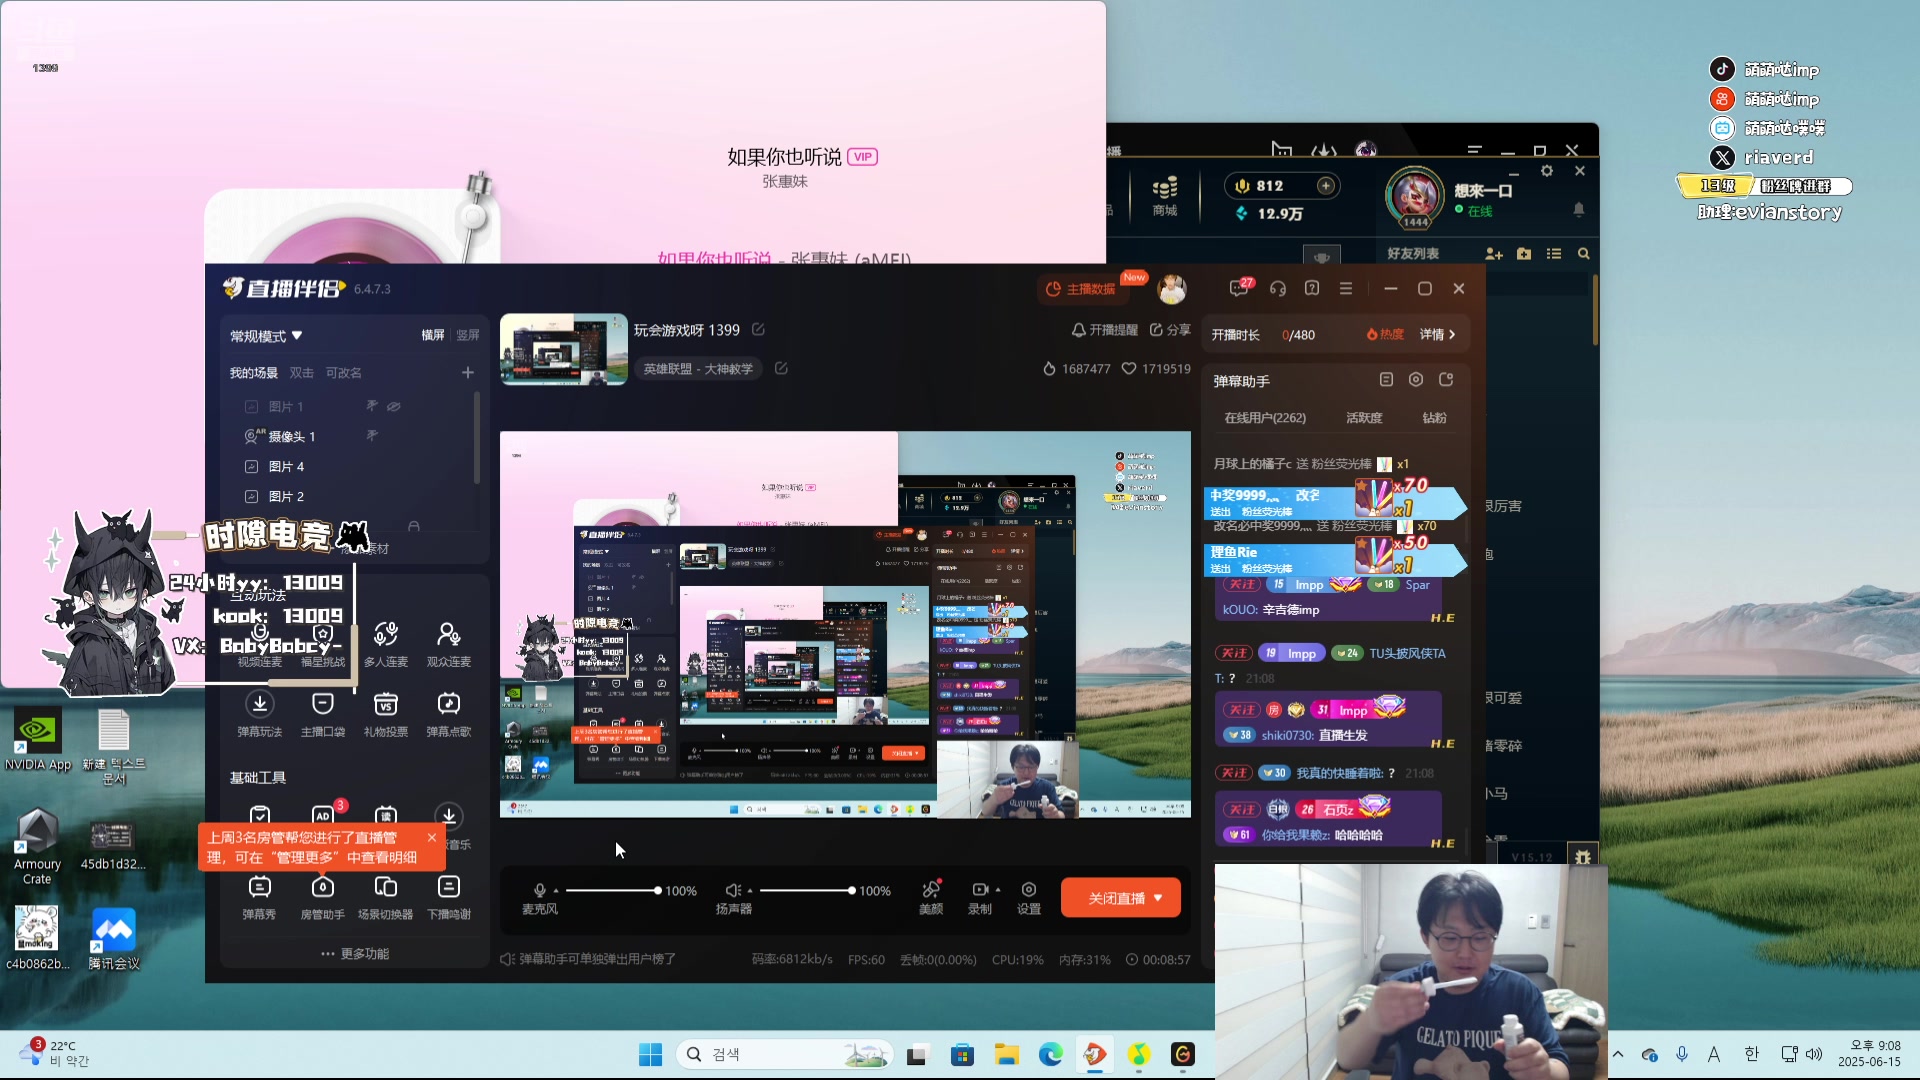Open 礼物投票 gift voting tool
Viewport: 1920px width, 1080px height.
(385, 714)
